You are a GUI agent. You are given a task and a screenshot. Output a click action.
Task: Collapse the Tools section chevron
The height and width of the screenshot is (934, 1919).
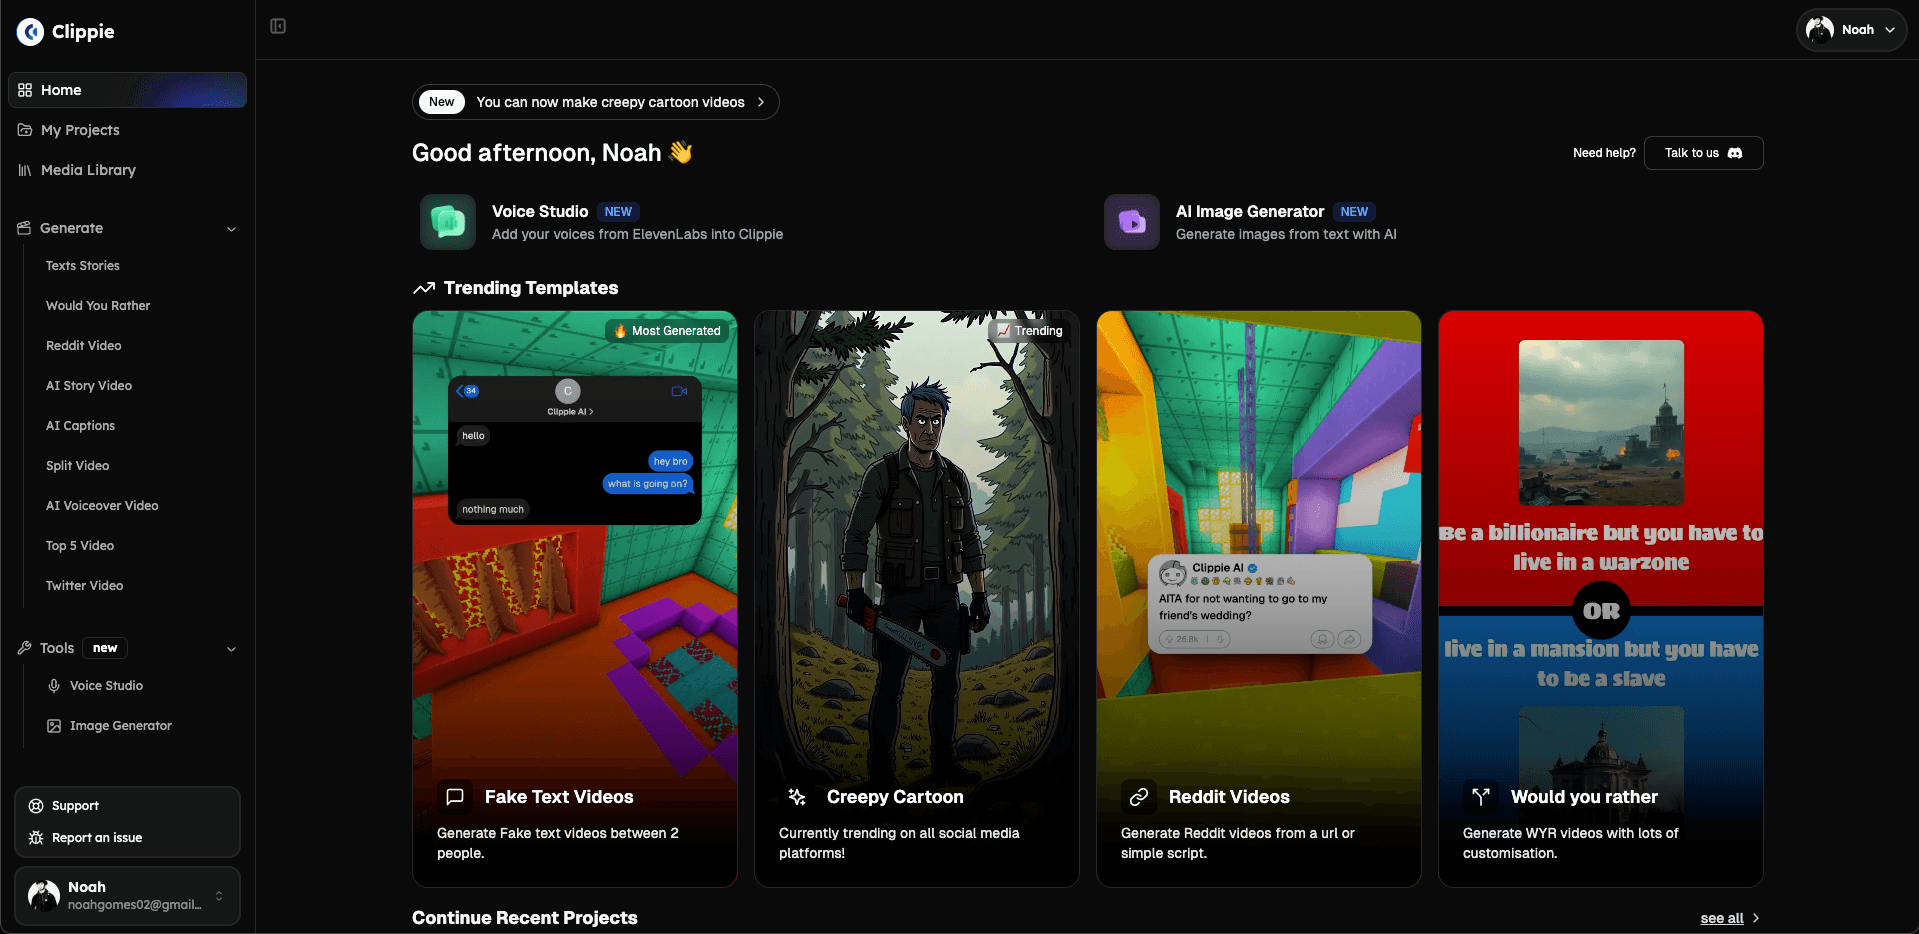coord(232,649)
